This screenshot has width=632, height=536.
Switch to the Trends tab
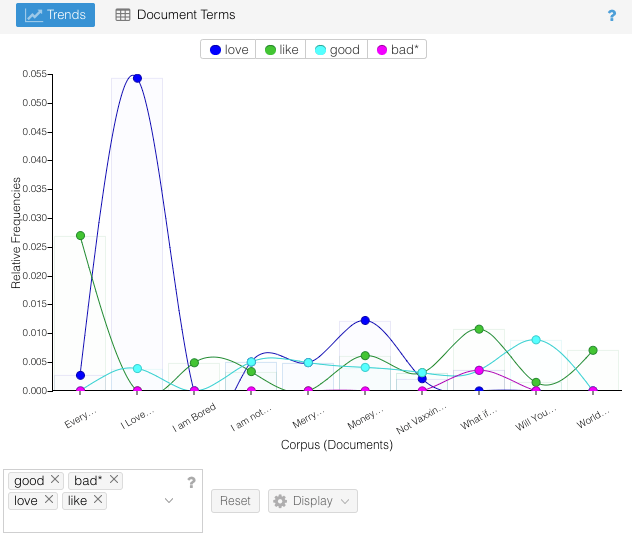tap(55, 15)
